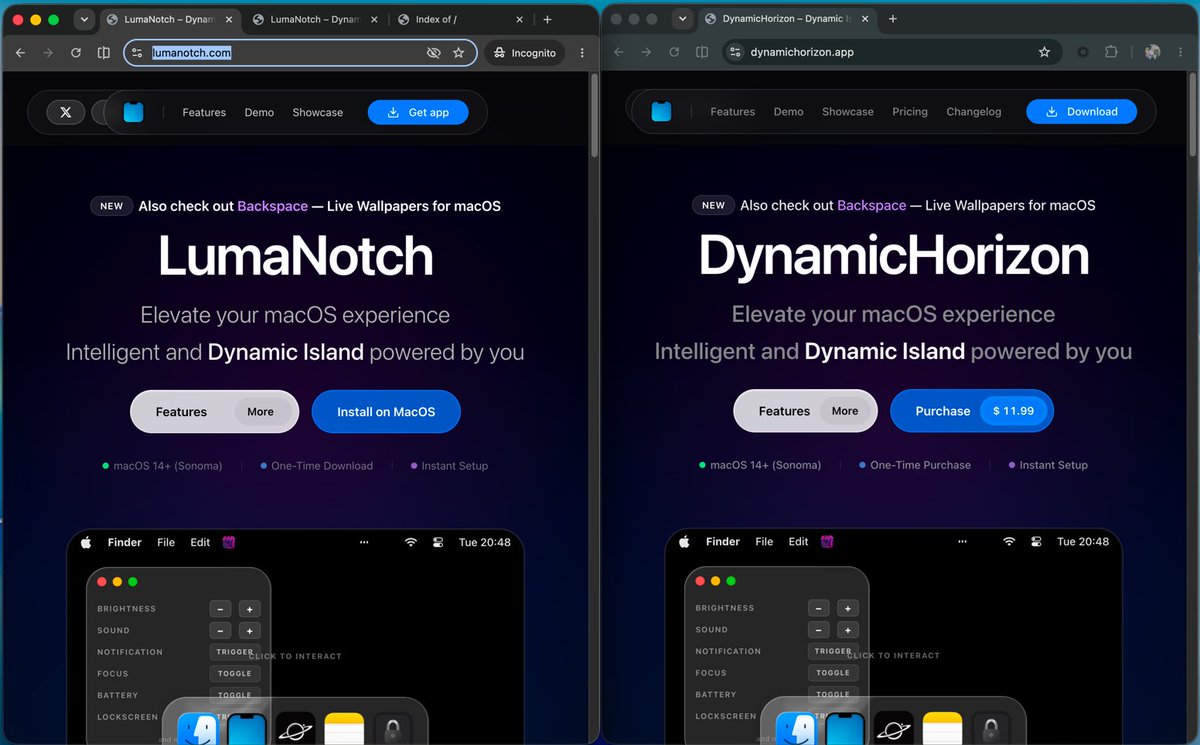Open X (Twitter) link on LumaNotch page

click(x=66, y=112)
